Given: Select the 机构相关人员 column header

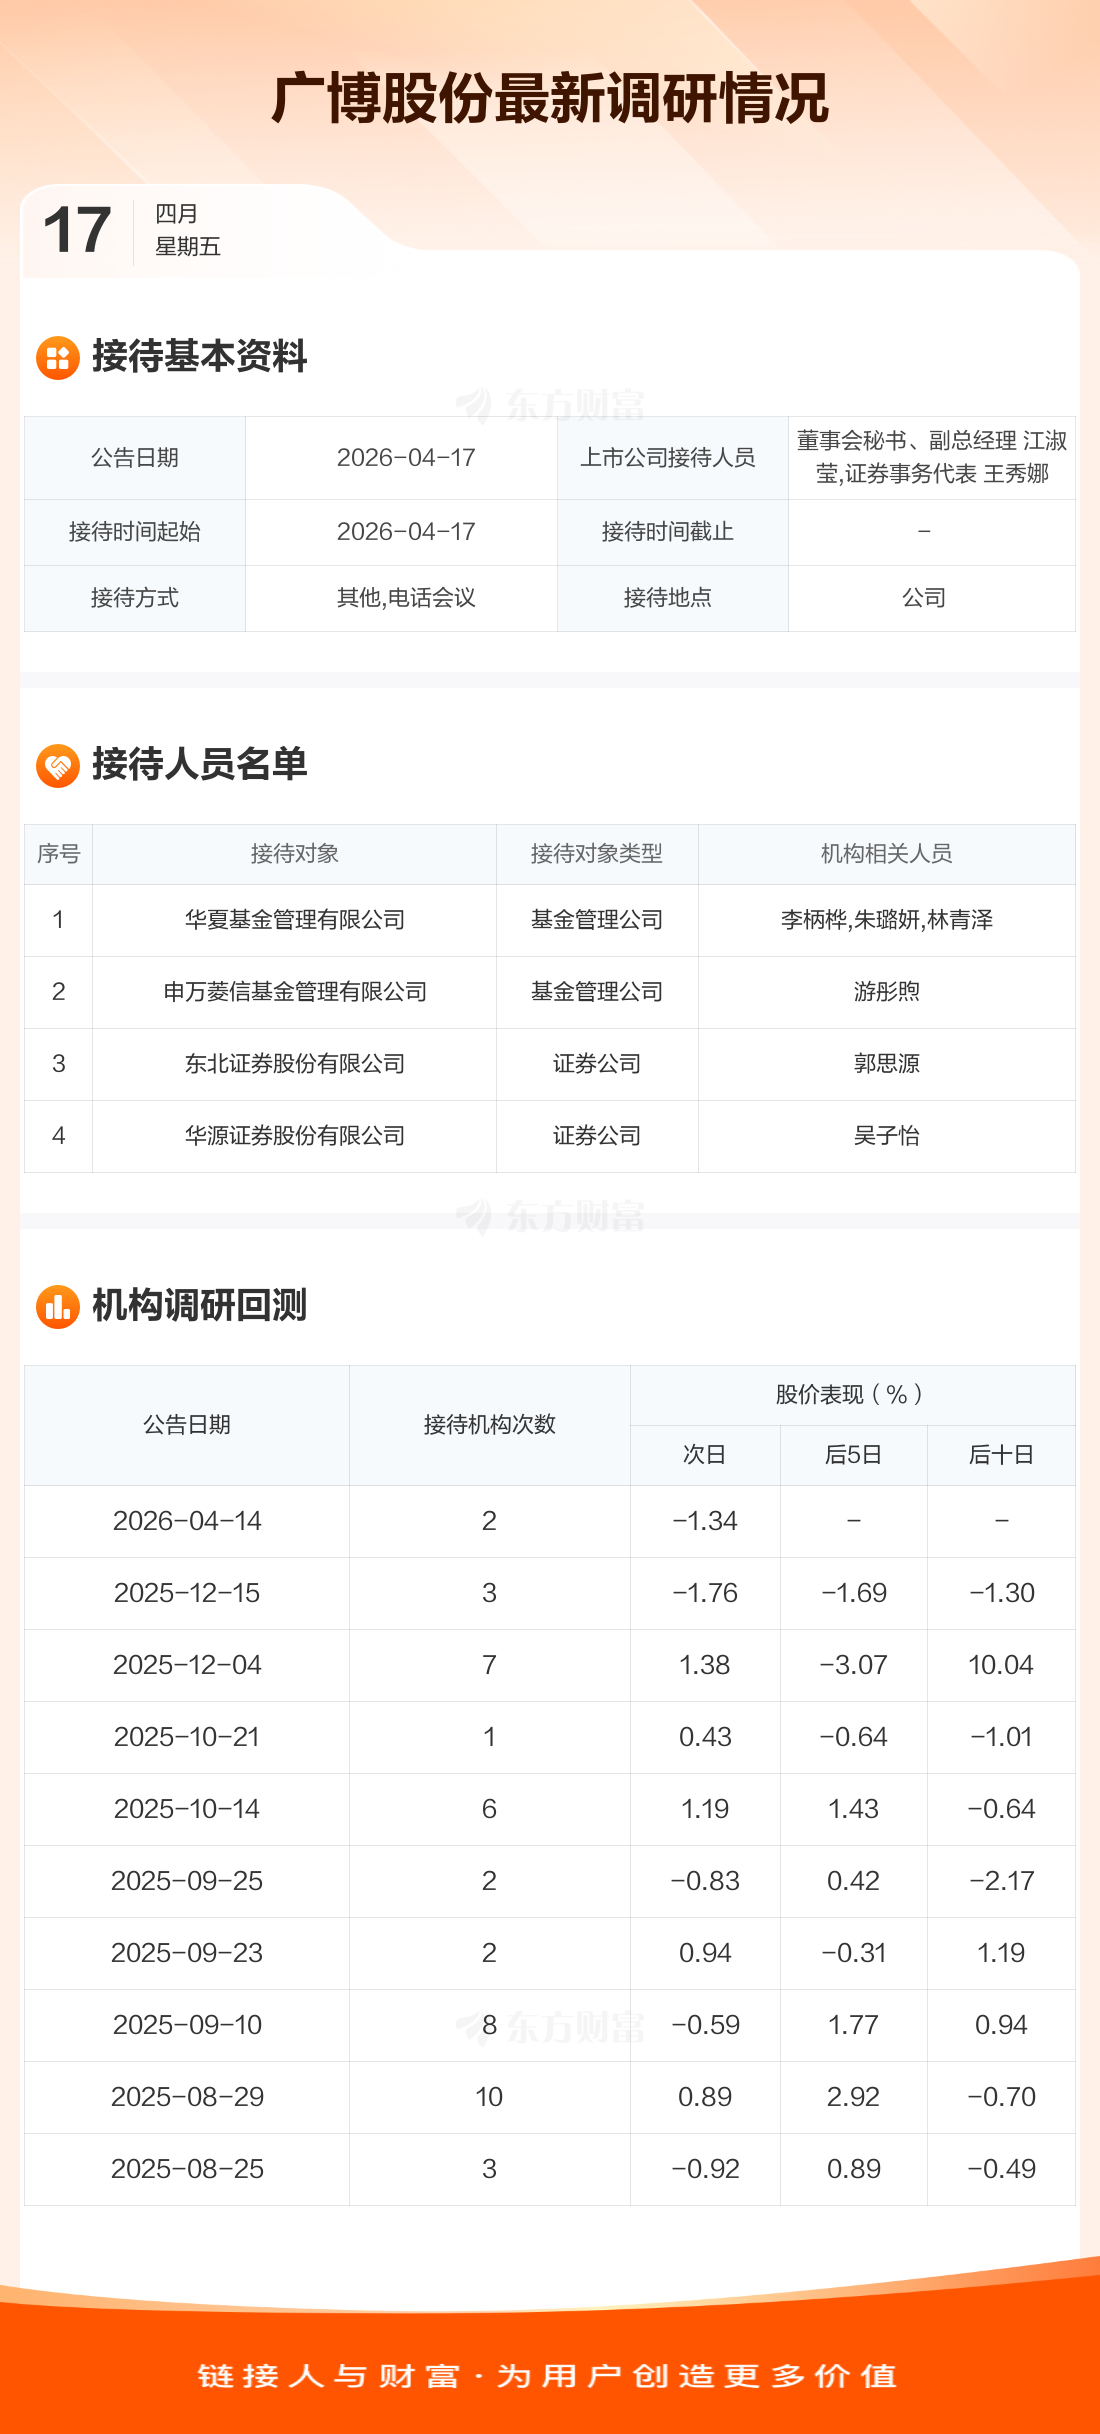Looking at the screenshot, I should [x=886, y=854].
